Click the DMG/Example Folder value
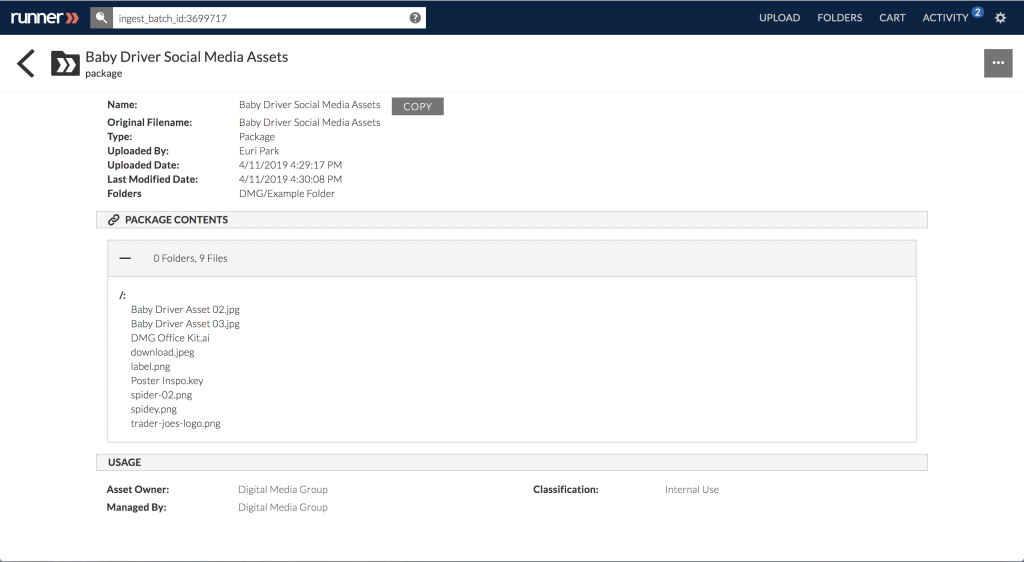Viewport: 1024px width, 562px height. pos(287,193)
